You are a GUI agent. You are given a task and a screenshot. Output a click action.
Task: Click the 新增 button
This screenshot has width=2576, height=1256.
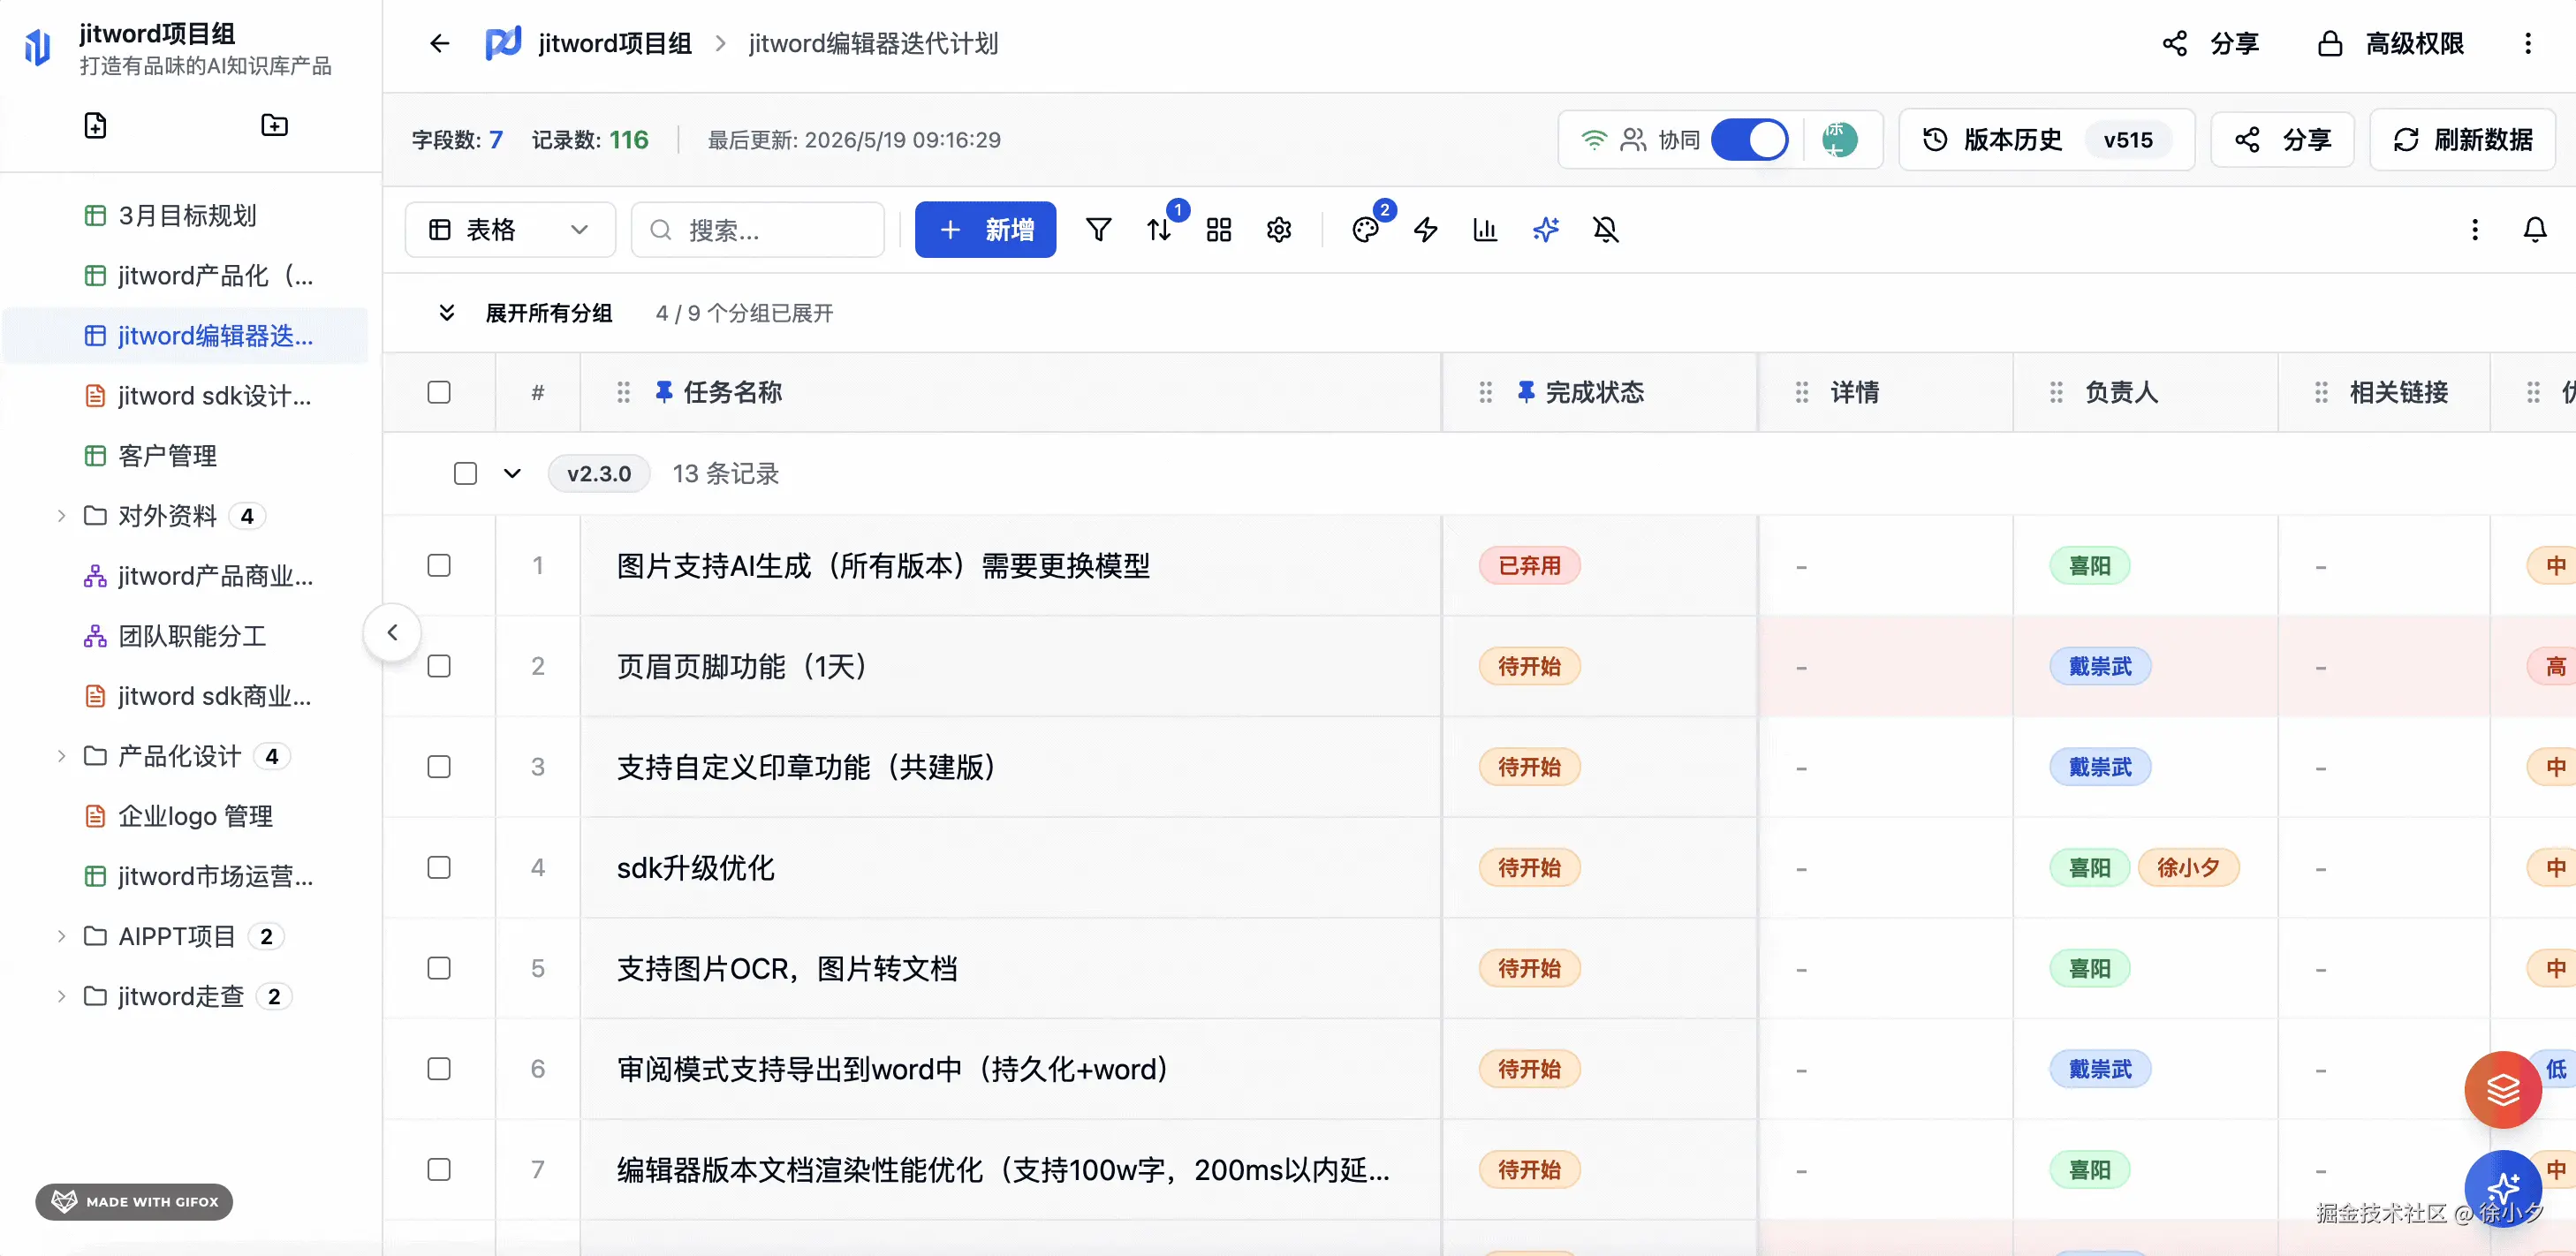point(985,230)
